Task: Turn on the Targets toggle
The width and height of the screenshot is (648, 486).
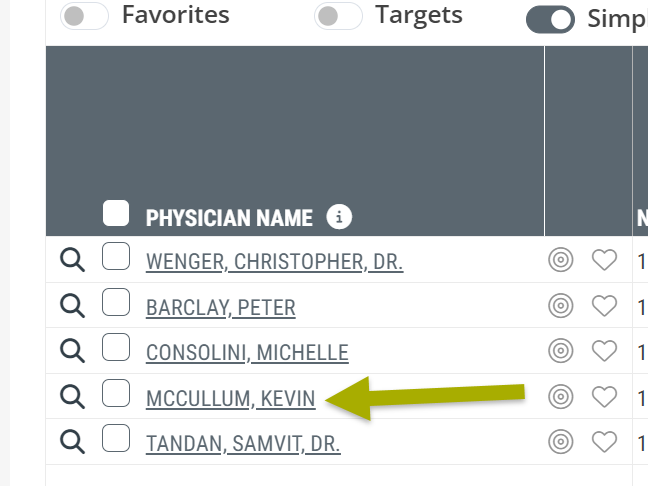Action: [x=338, y=16]
